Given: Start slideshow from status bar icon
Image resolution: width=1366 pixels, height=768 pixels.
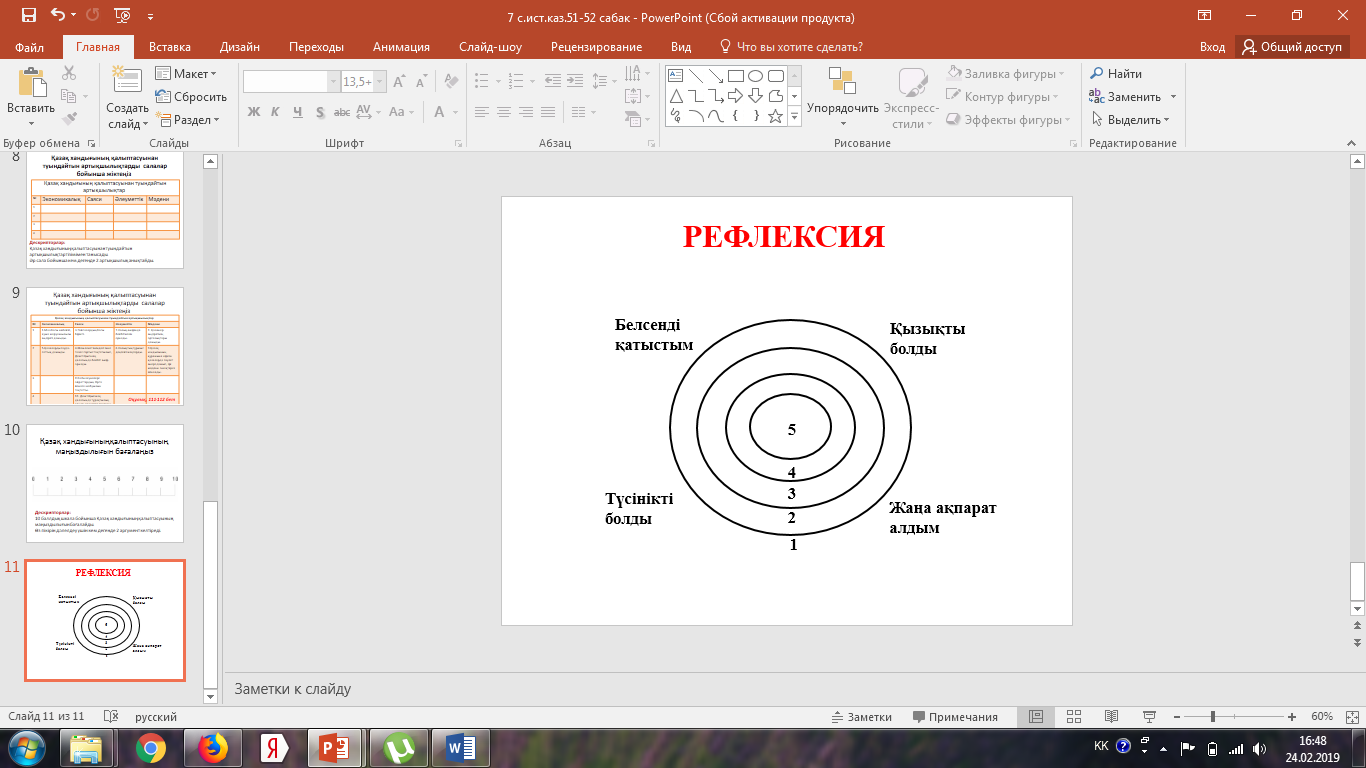Looking at the screenshot, I should [x=1147, y=717].
